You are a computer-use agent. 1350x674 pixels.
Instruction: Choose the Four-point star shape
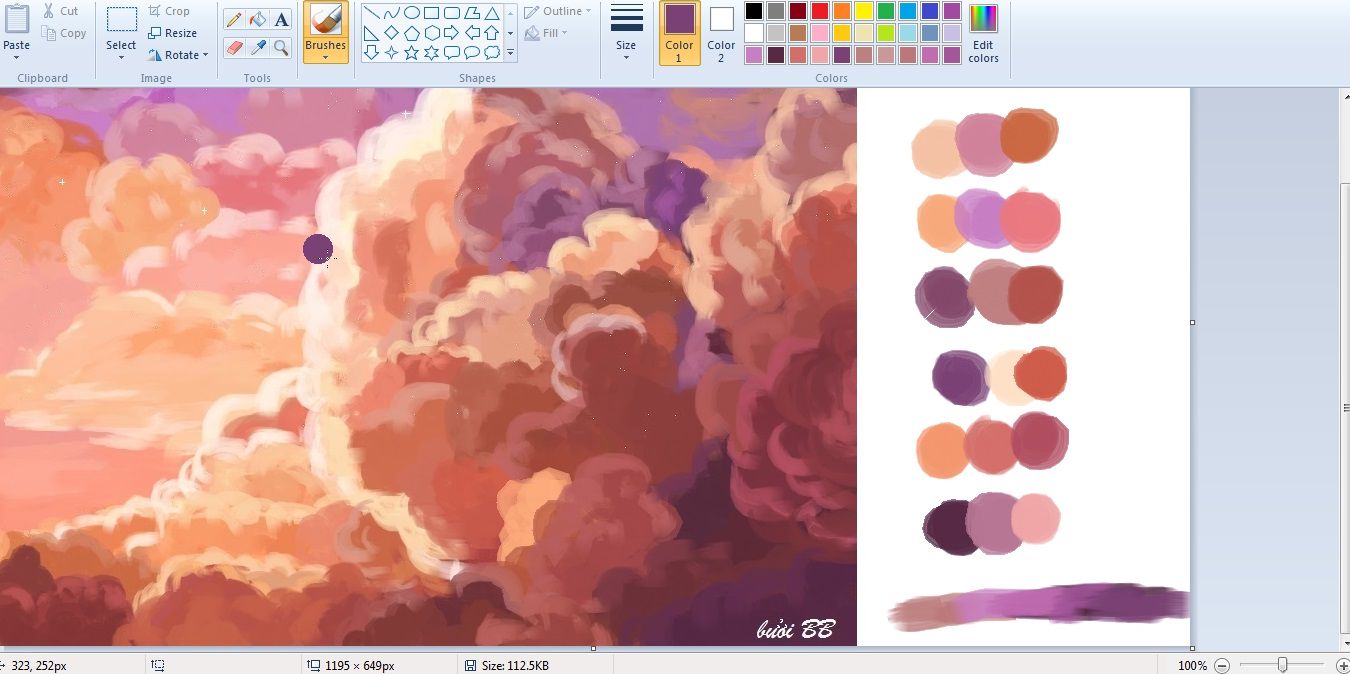pos(391,52)
